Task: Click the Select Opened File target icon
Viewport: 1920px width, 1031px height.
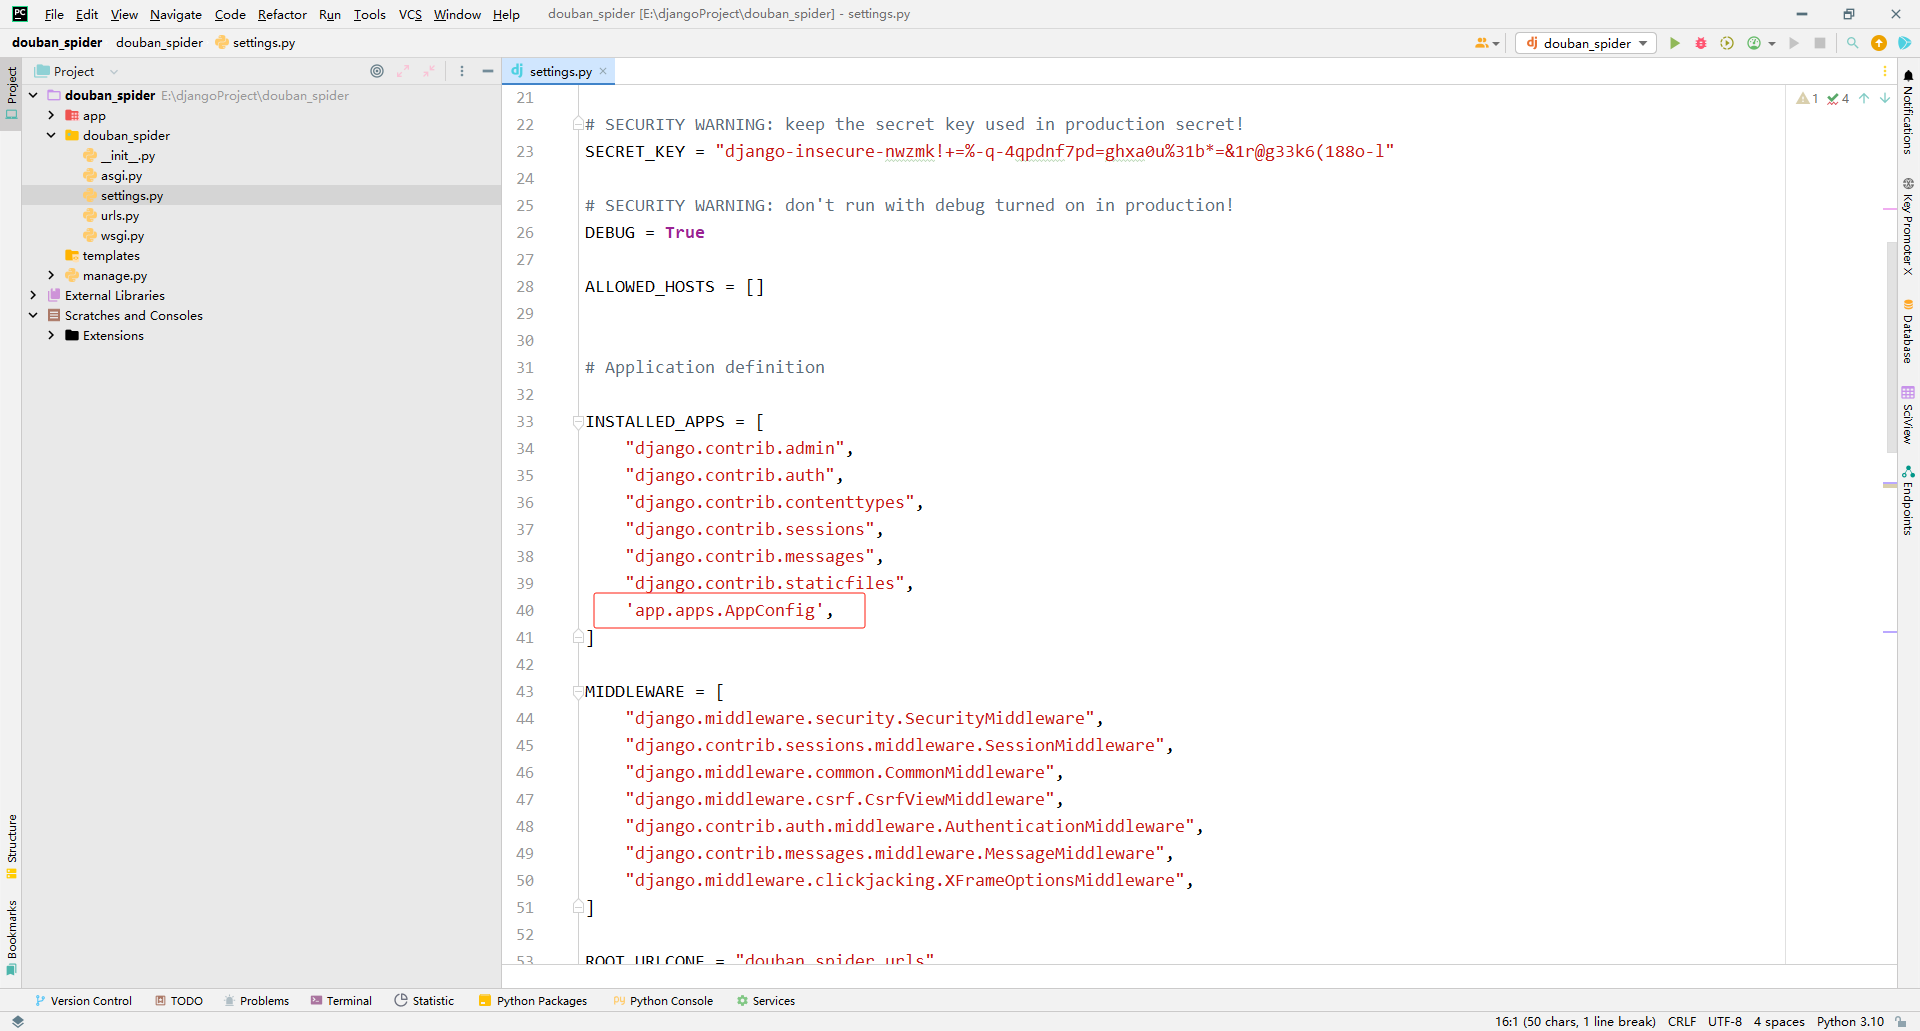Action: pyautogui.click(x=377, y=71)
